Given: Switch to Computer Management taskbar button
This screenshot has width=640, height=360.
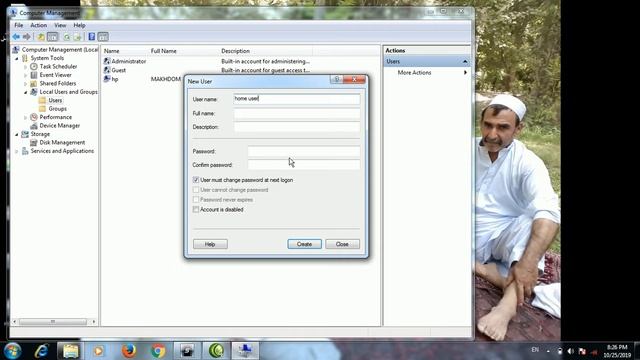Looking at the screenshot, I should pyautogui.click(x=245, y=351).
